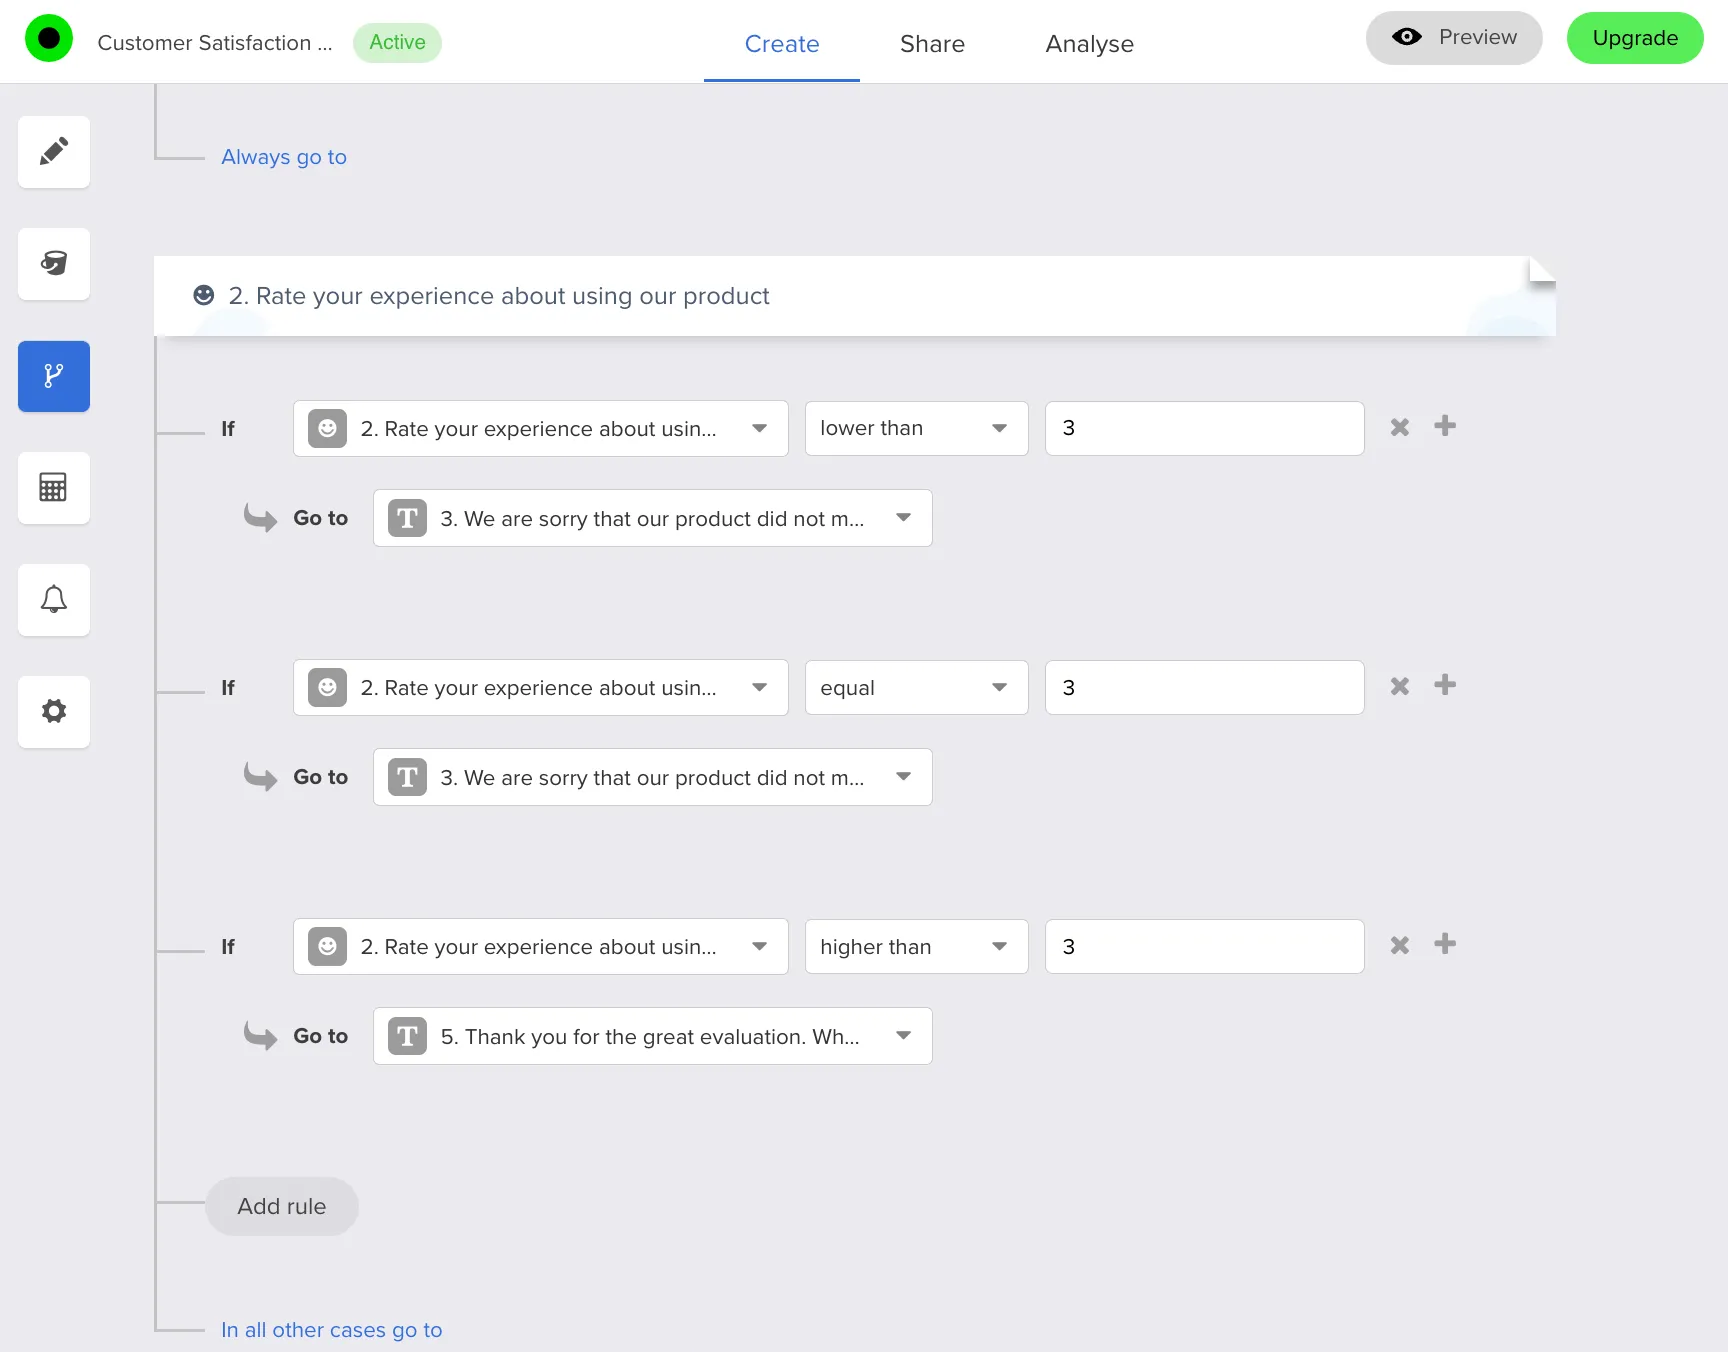This screenshot has height=1352, width=1728.
Task: Open the calculator sidebar icon
Action: pos(54,488)
